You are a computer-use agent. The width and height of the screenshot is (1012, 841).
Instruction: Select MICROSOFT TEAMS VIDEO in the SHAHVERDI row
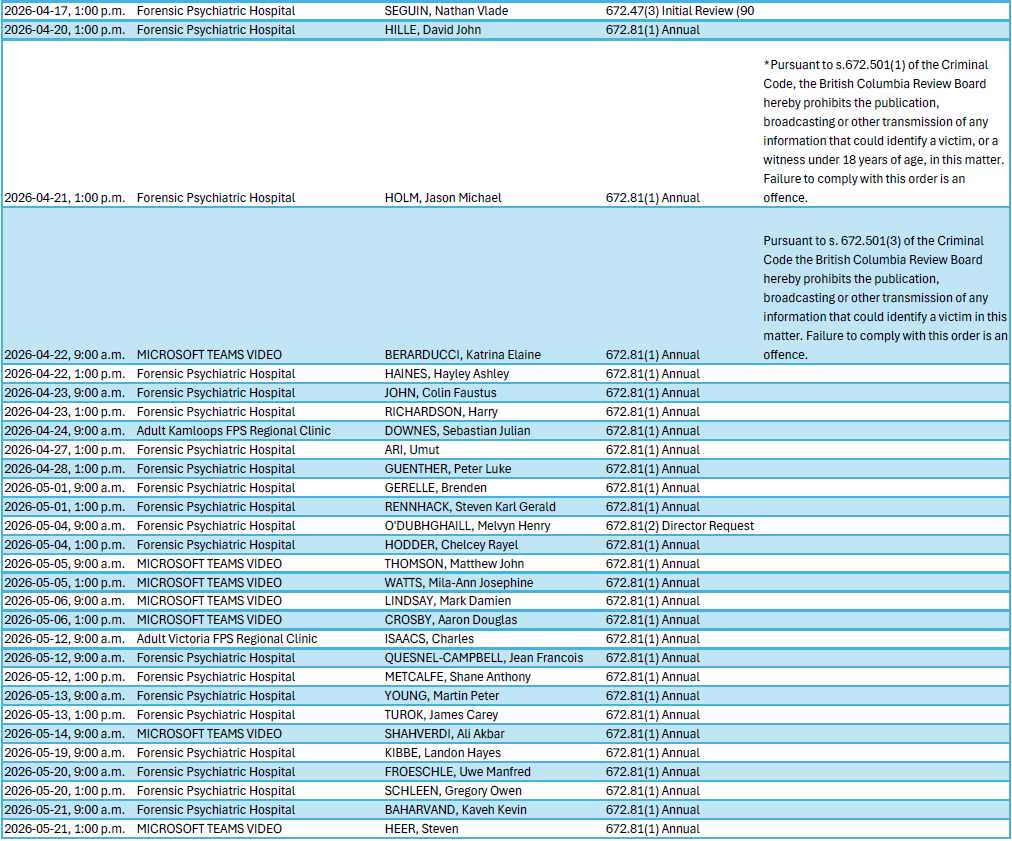pyautogui.click(x=209, y=734)
